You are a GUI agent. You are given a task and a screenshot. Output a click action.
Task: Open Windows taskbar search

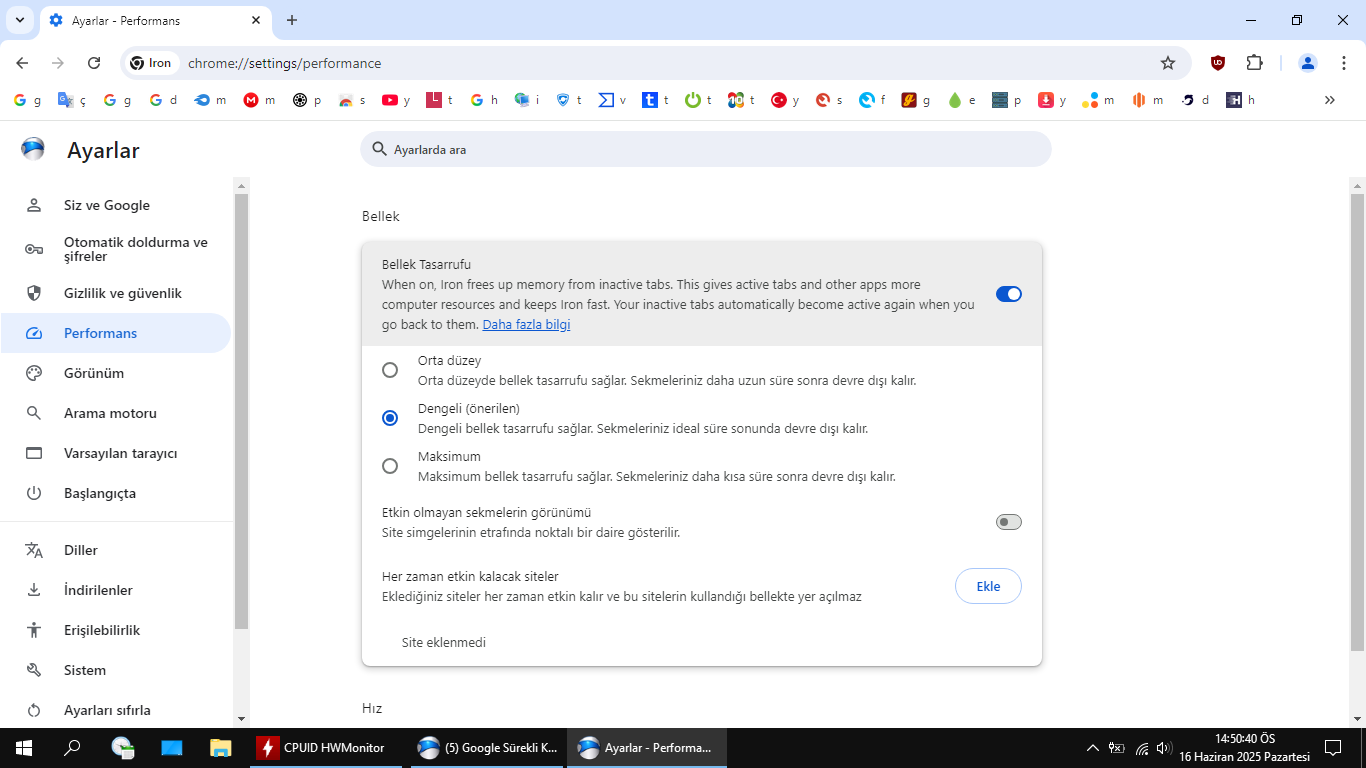(x=72, y=748)
